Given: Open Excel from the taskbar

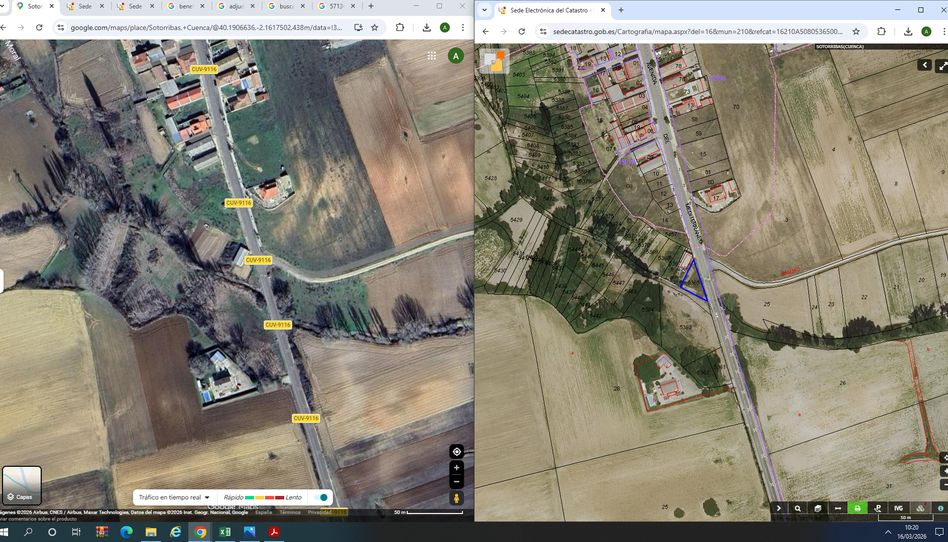Looking at the screenshot, I should [x=225, y=532].
